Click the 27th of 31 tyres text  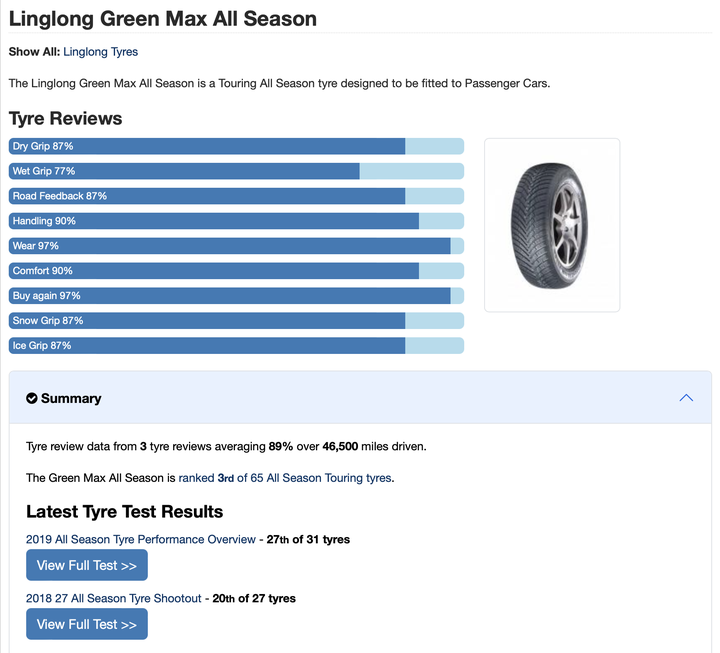pos(308,539)
